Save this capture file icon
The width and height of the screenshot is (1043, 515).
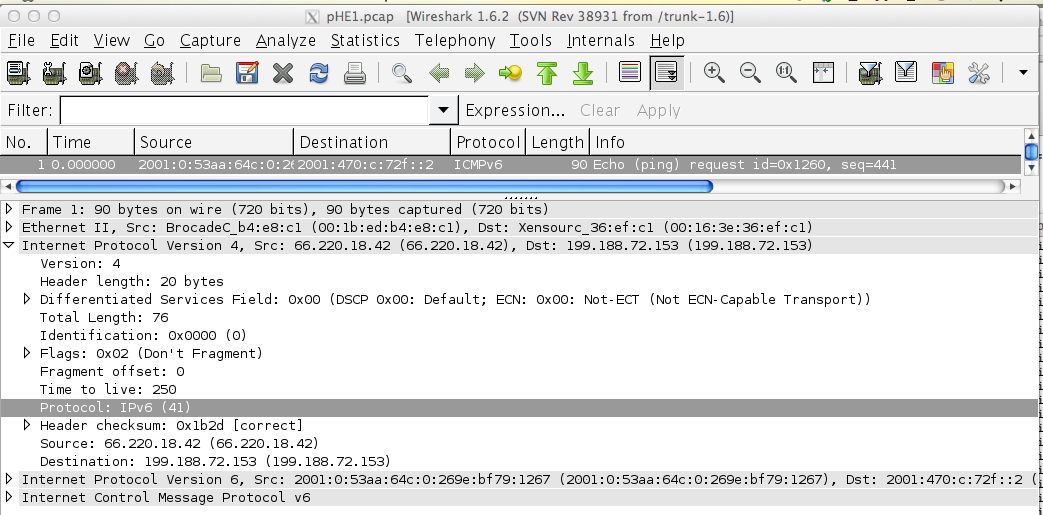(247, 73)
